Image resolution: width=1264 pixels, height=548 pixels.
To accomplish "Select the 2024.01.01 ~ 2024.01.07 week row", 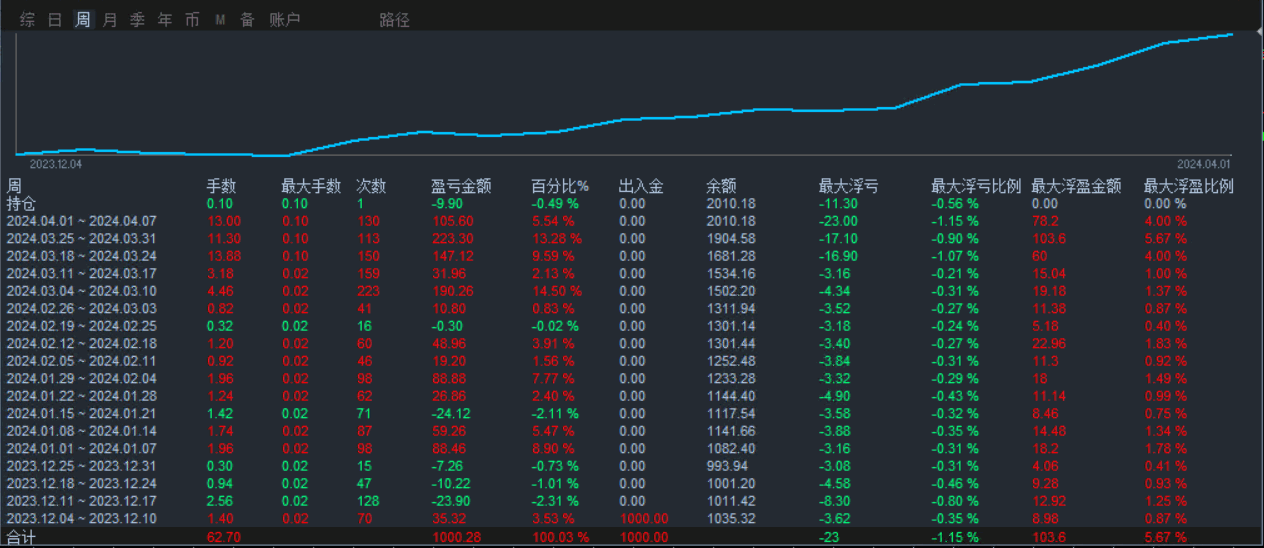I will [632, 448].
